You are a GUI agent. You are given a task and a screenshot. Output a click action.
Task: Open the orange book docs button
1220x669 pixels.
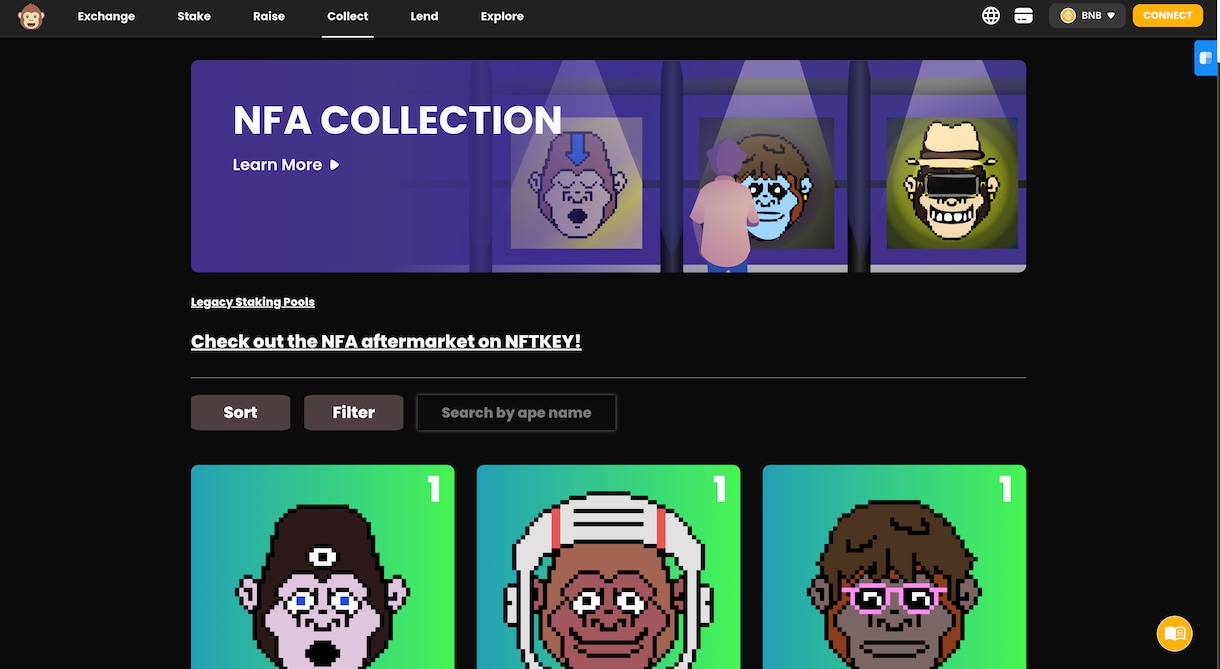1174,633
